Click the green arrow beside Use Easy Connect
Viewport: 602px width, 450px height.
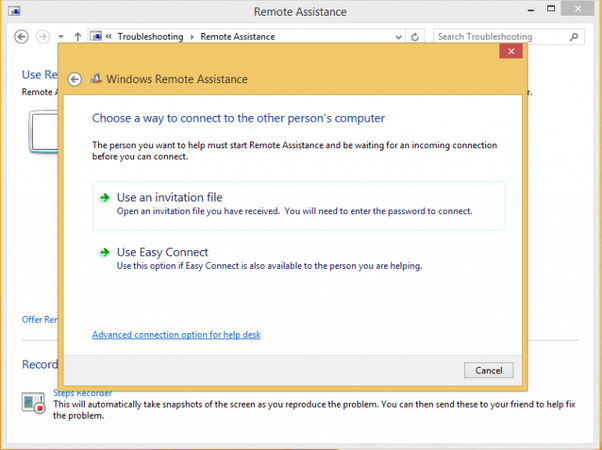pyautogui.click(x=104, y=252)
